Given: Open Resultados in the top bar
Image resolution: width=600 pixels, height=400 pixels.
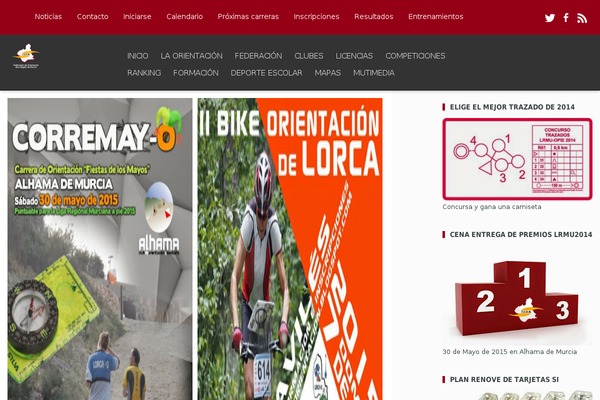Looking at the screenshot, I should [x=373, y=16].
